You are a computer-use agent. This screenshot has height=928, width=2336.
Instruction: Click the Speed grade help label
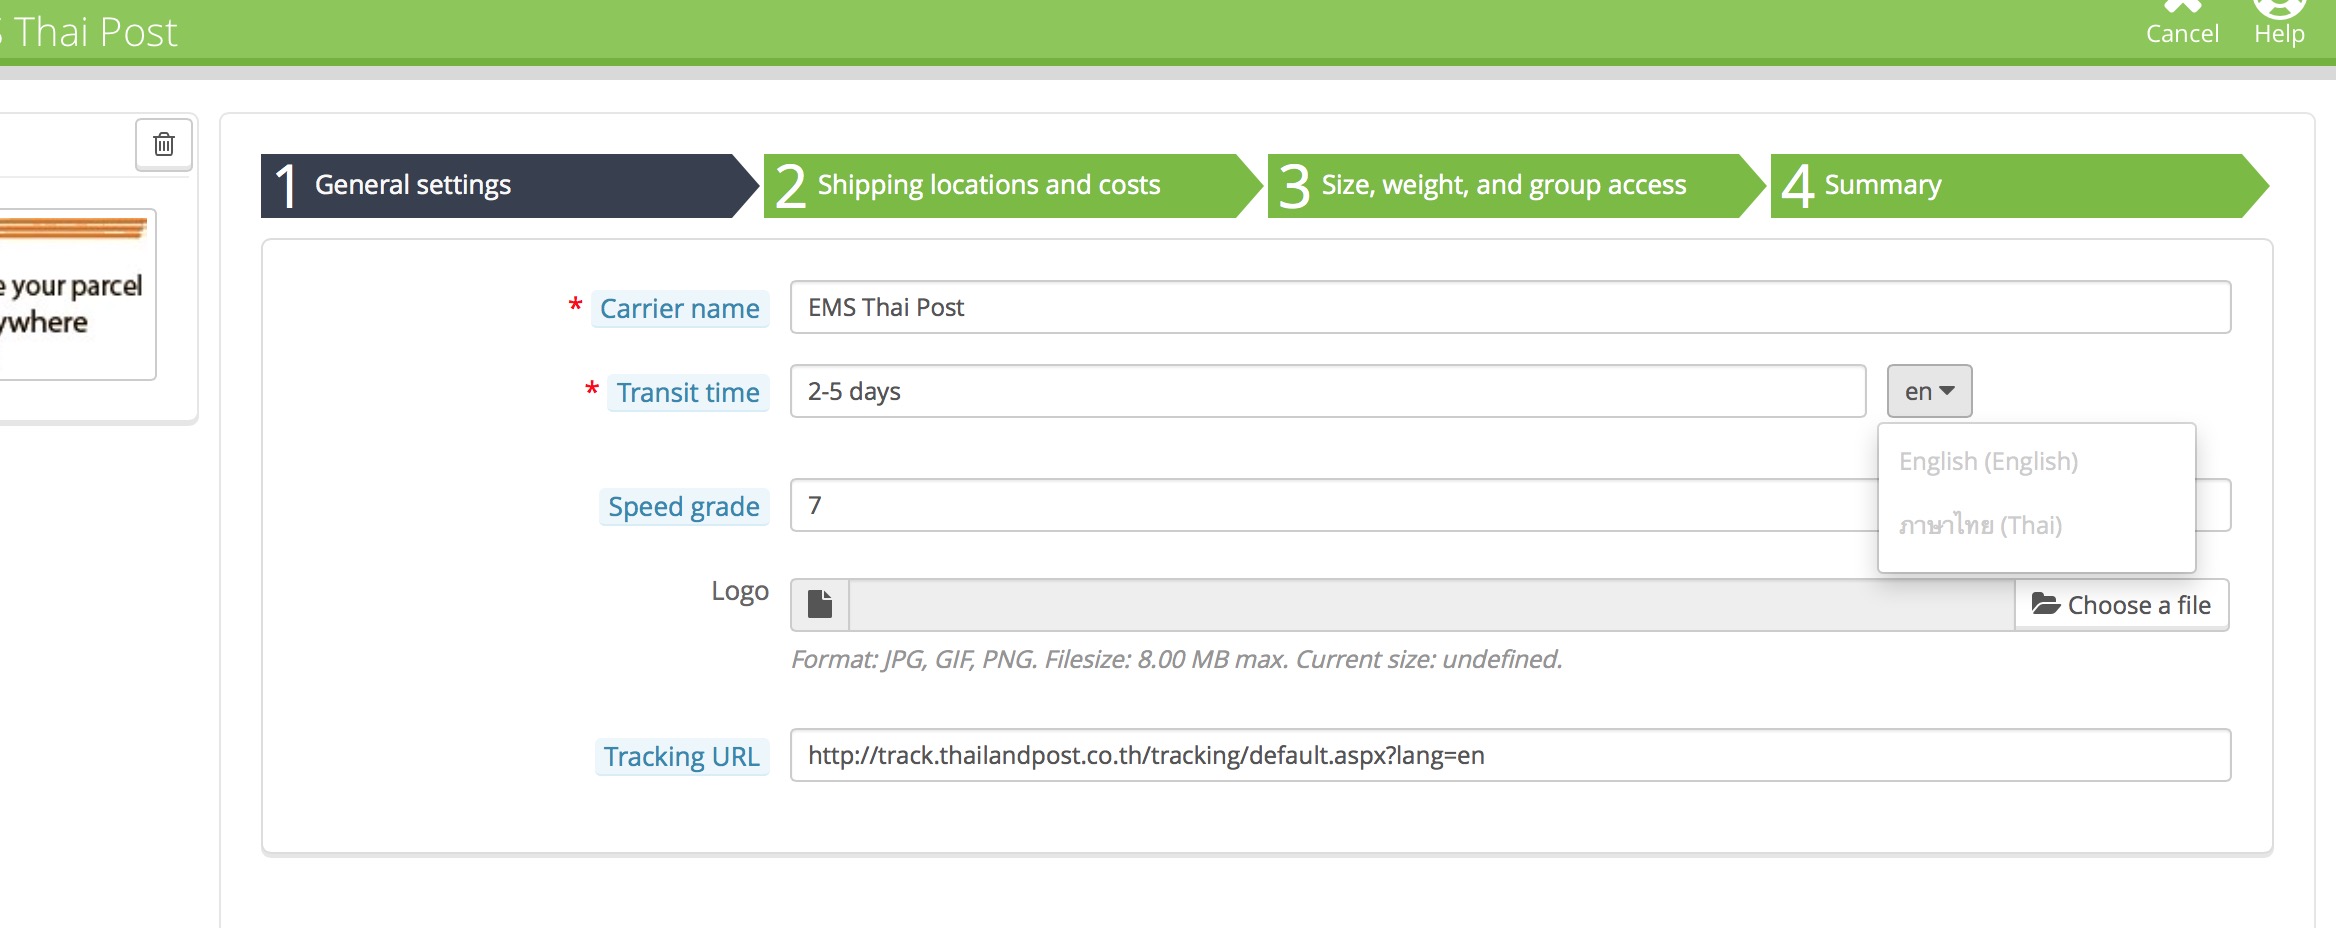click(x=684, y=506)
